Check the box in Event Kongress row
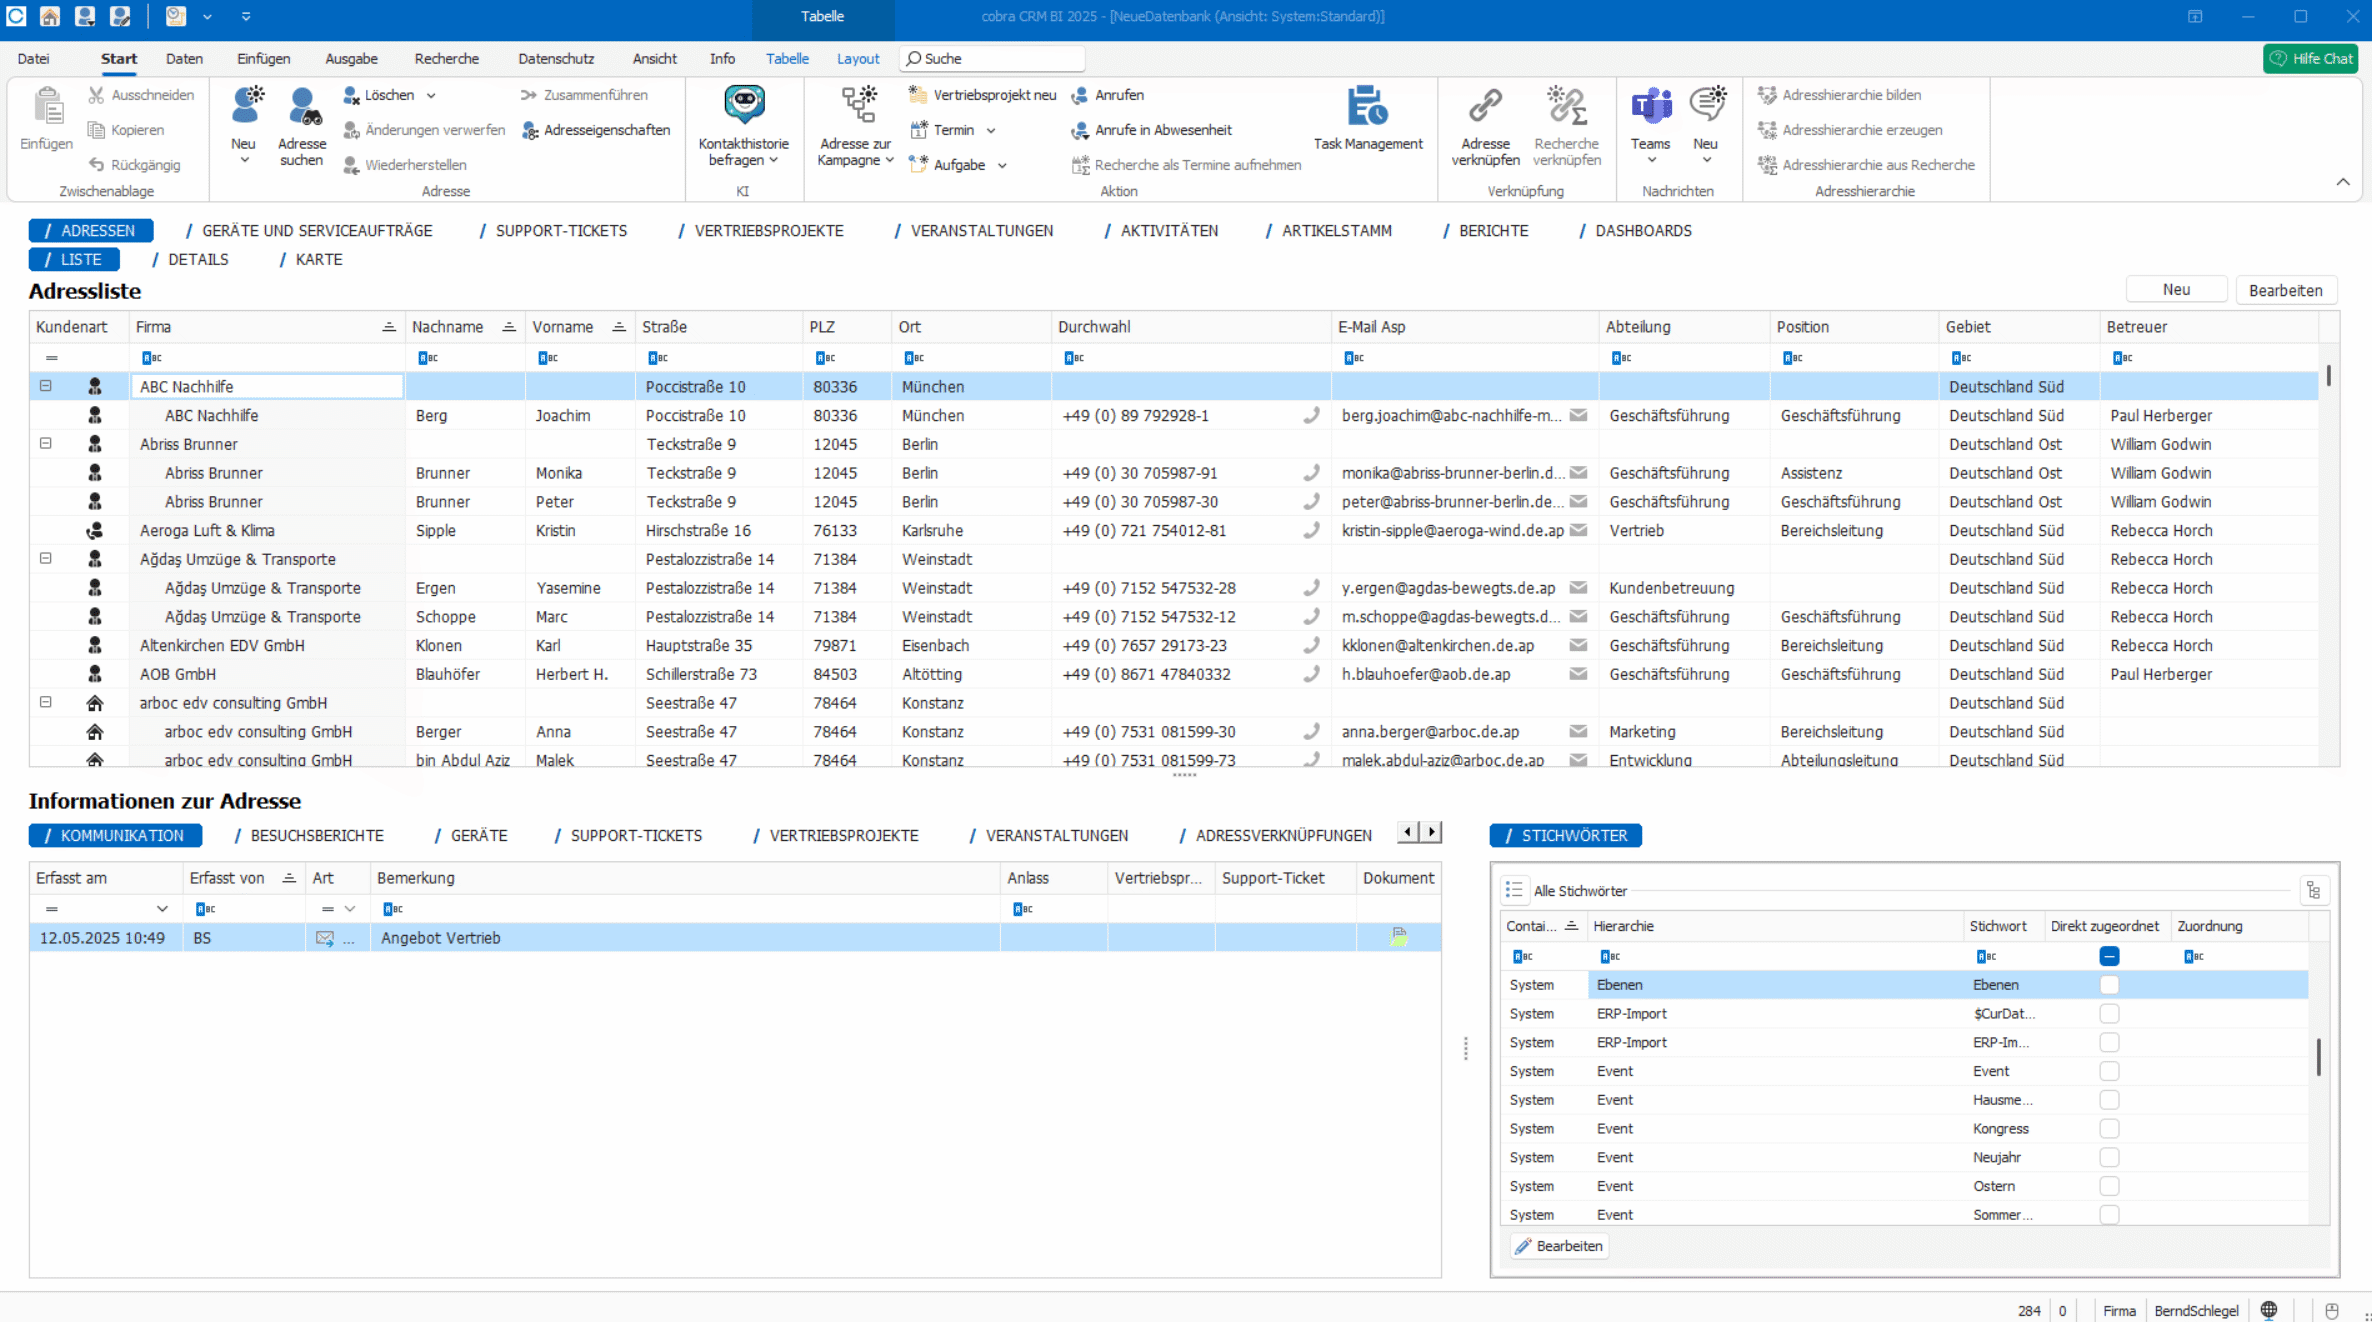 (x=2109, y=1128)
